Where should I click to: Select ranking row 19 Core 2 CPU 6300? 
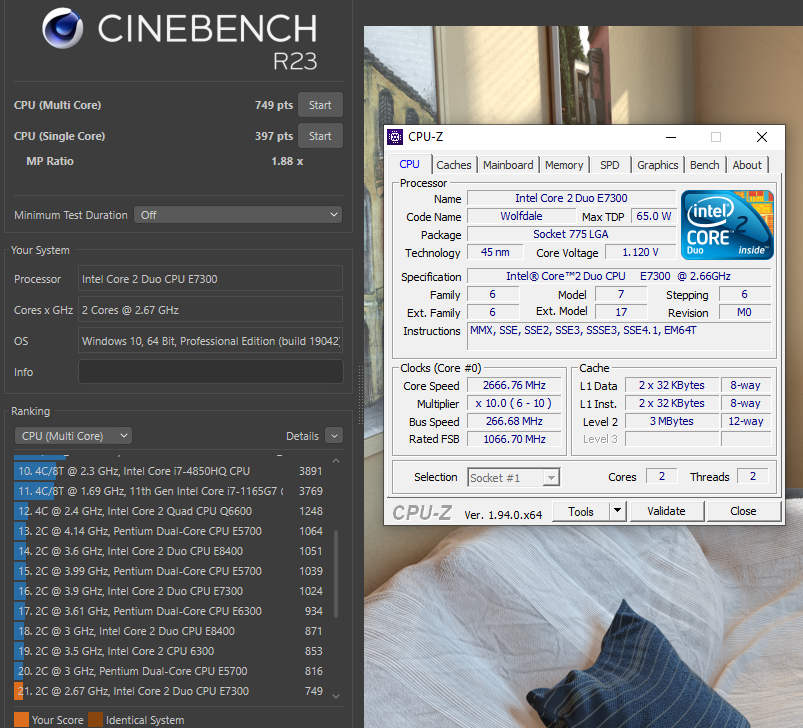tap(171, 651)
